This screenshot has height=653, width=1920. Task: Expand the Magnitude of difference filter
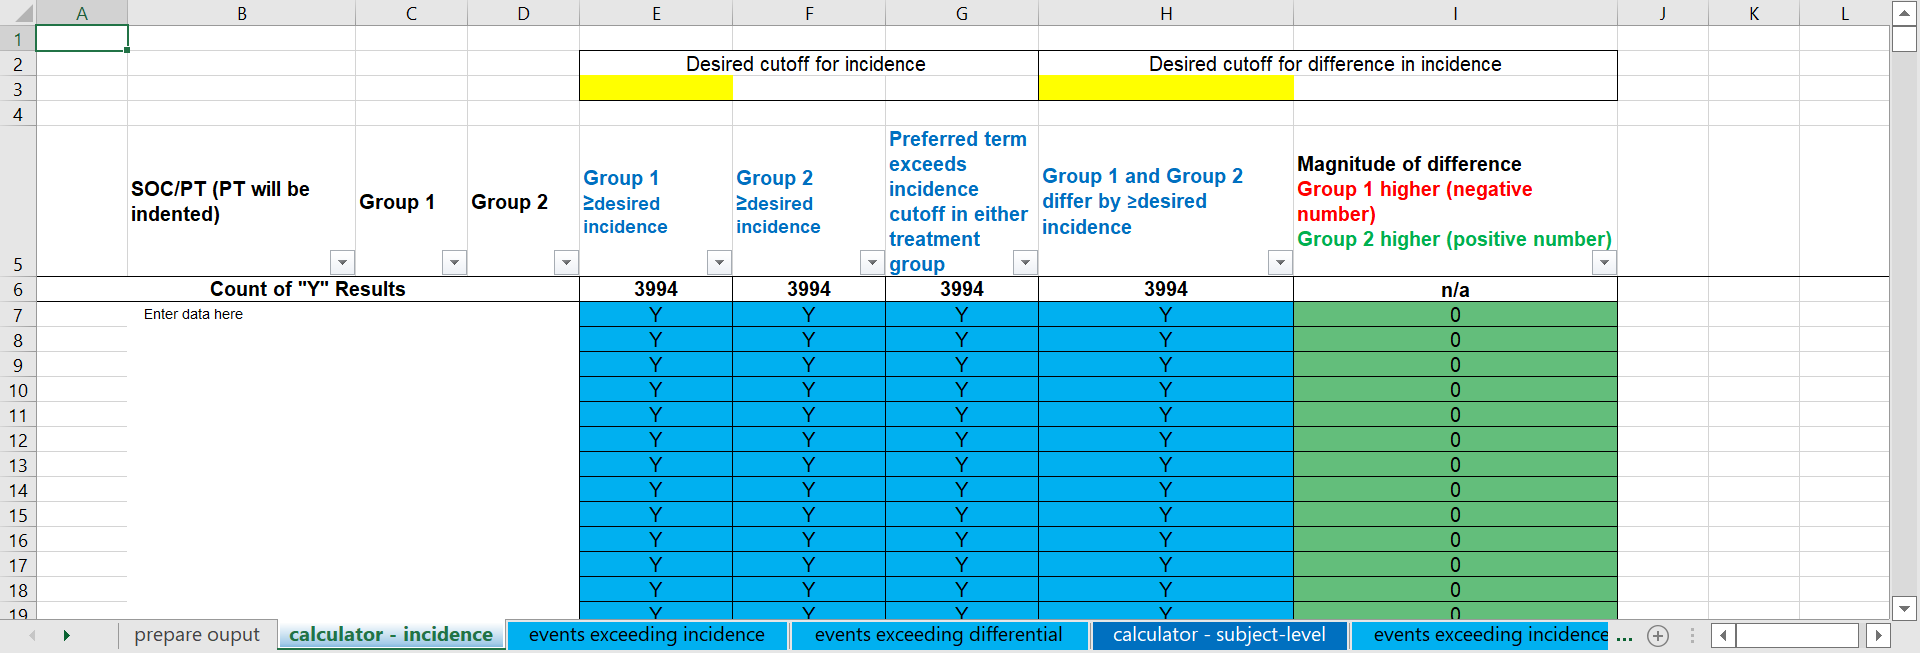[x=1604, y=263]
